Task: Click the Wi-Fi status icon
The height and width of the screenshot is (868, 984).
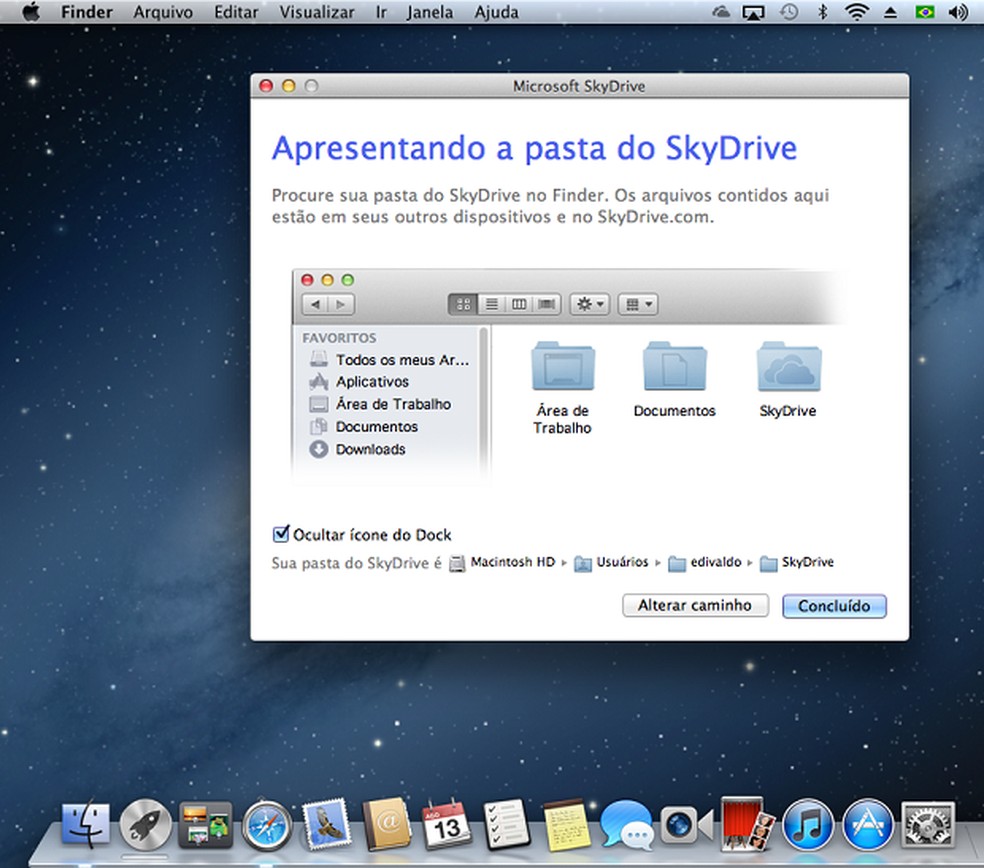Action: point(855,13)
